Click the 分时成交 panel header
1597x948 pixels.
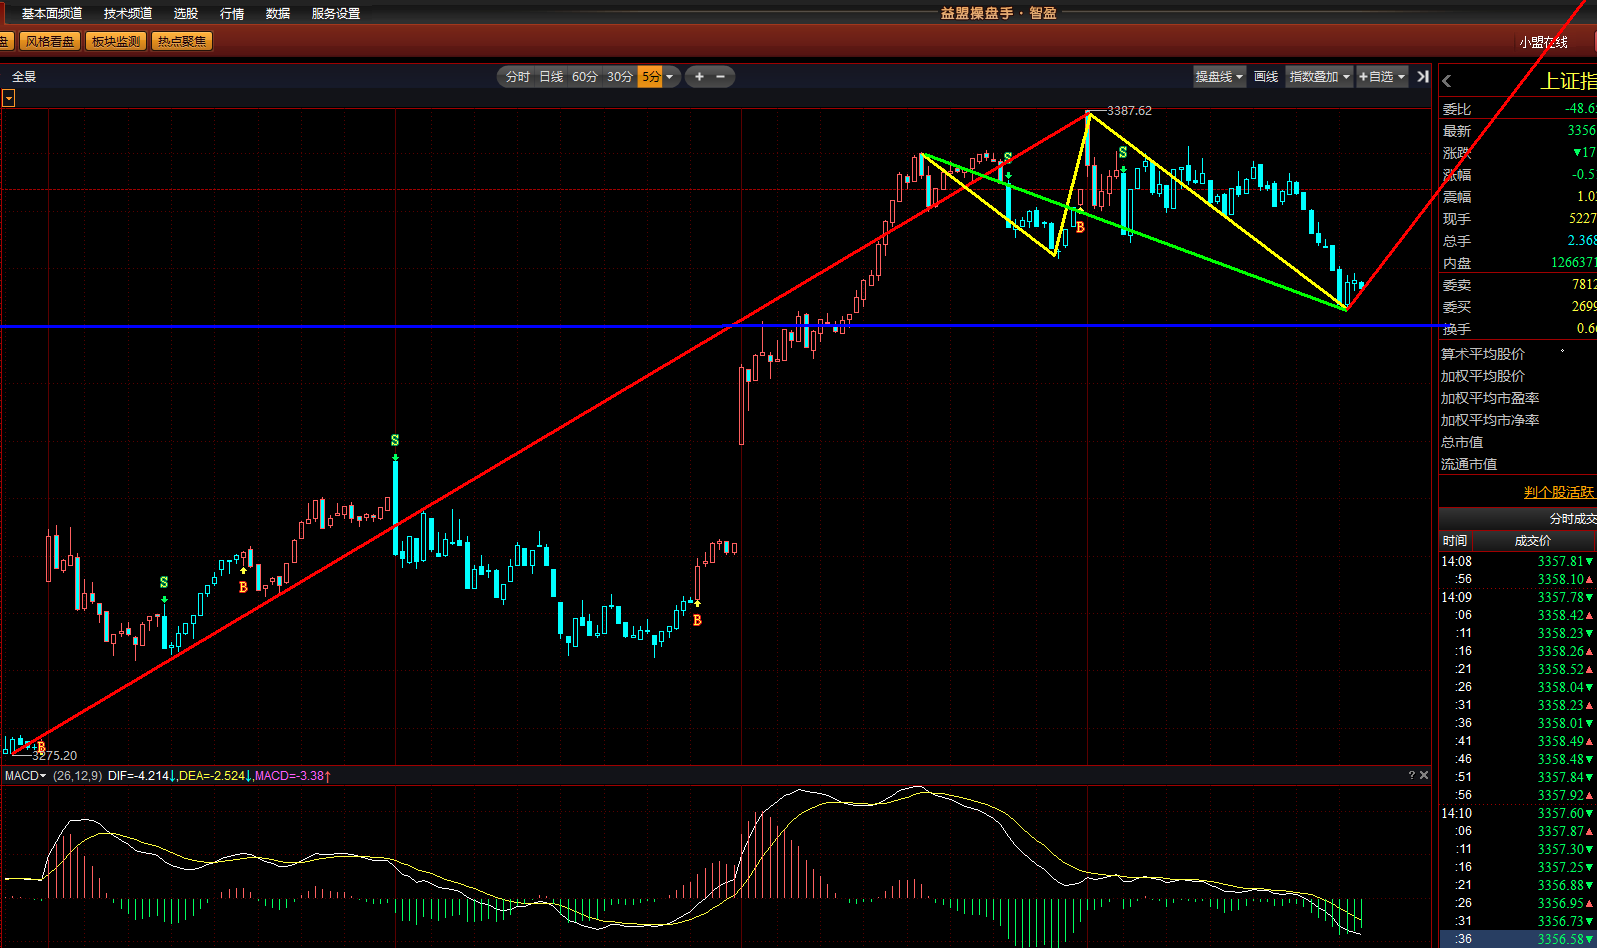coord(1518,518)
